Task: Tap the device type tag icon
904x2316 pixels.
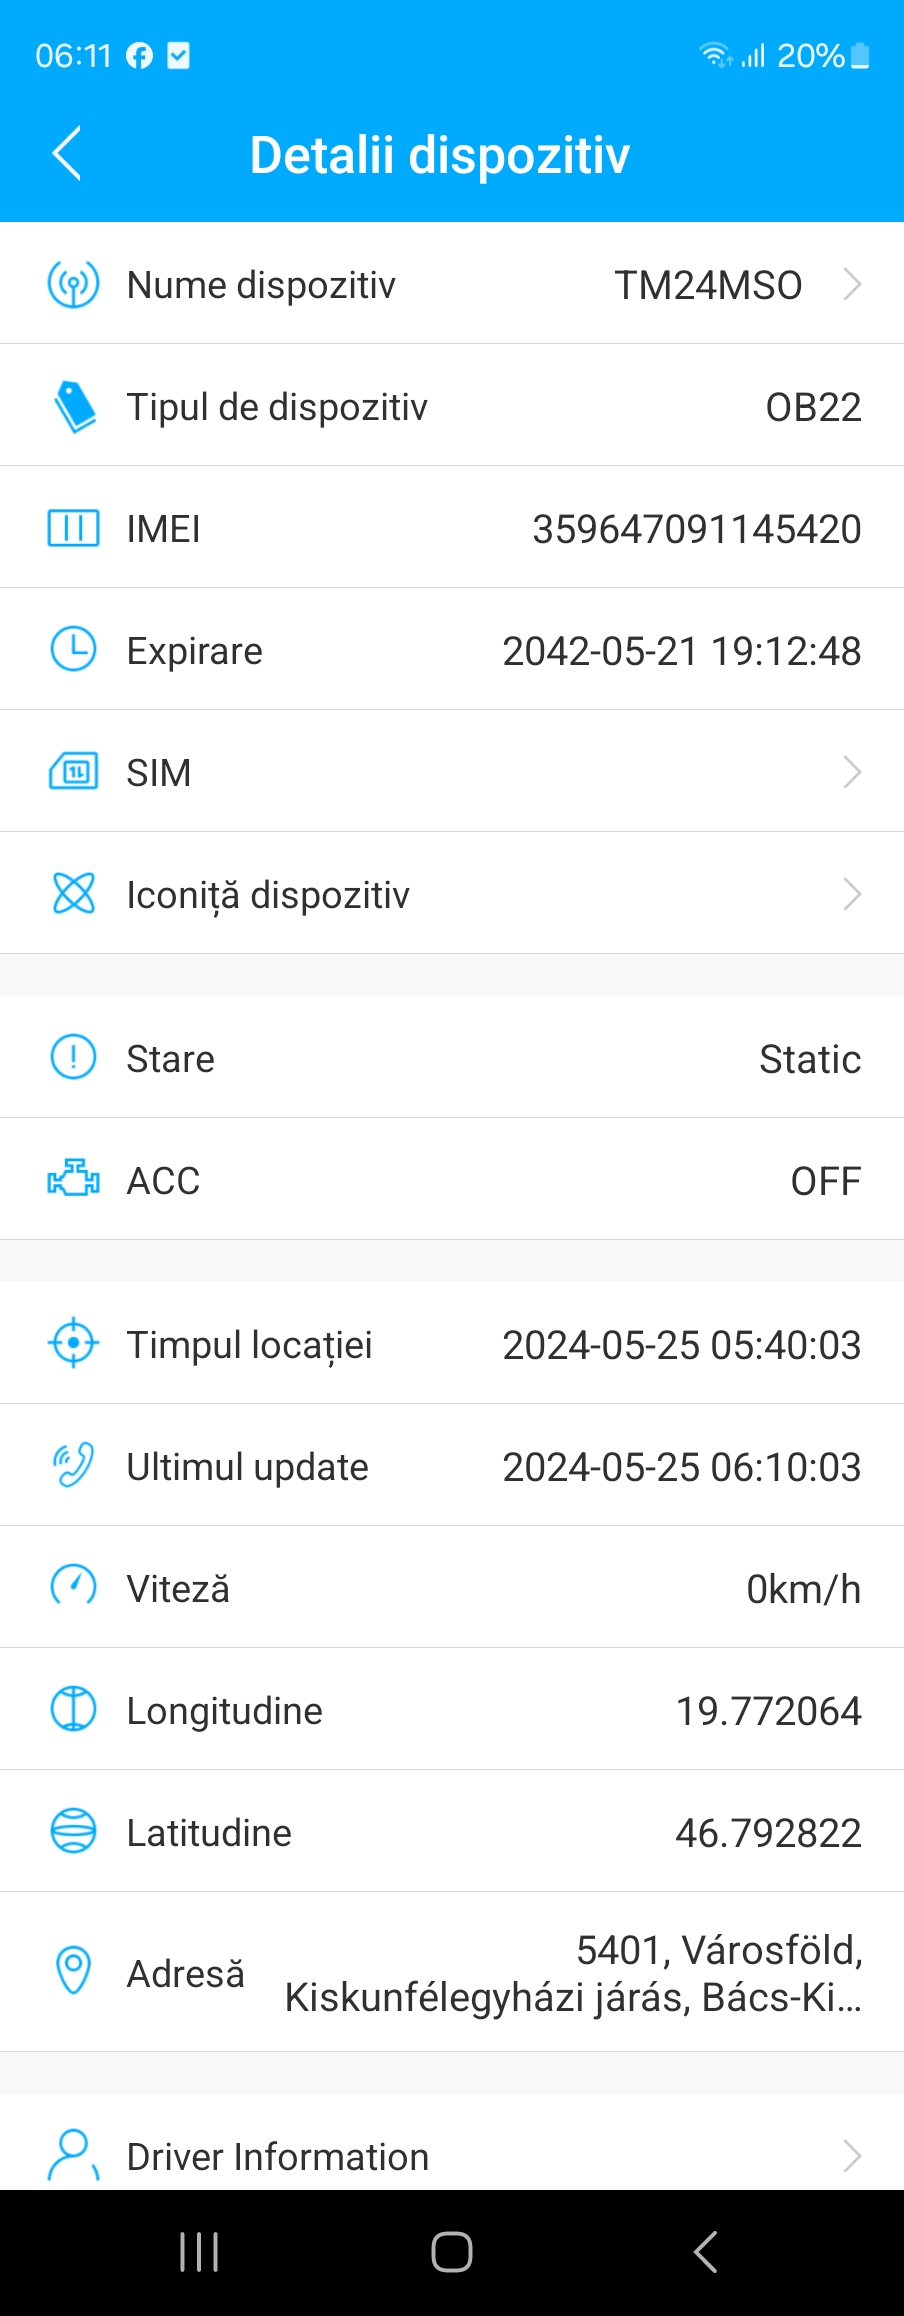Action: [73, 407]
